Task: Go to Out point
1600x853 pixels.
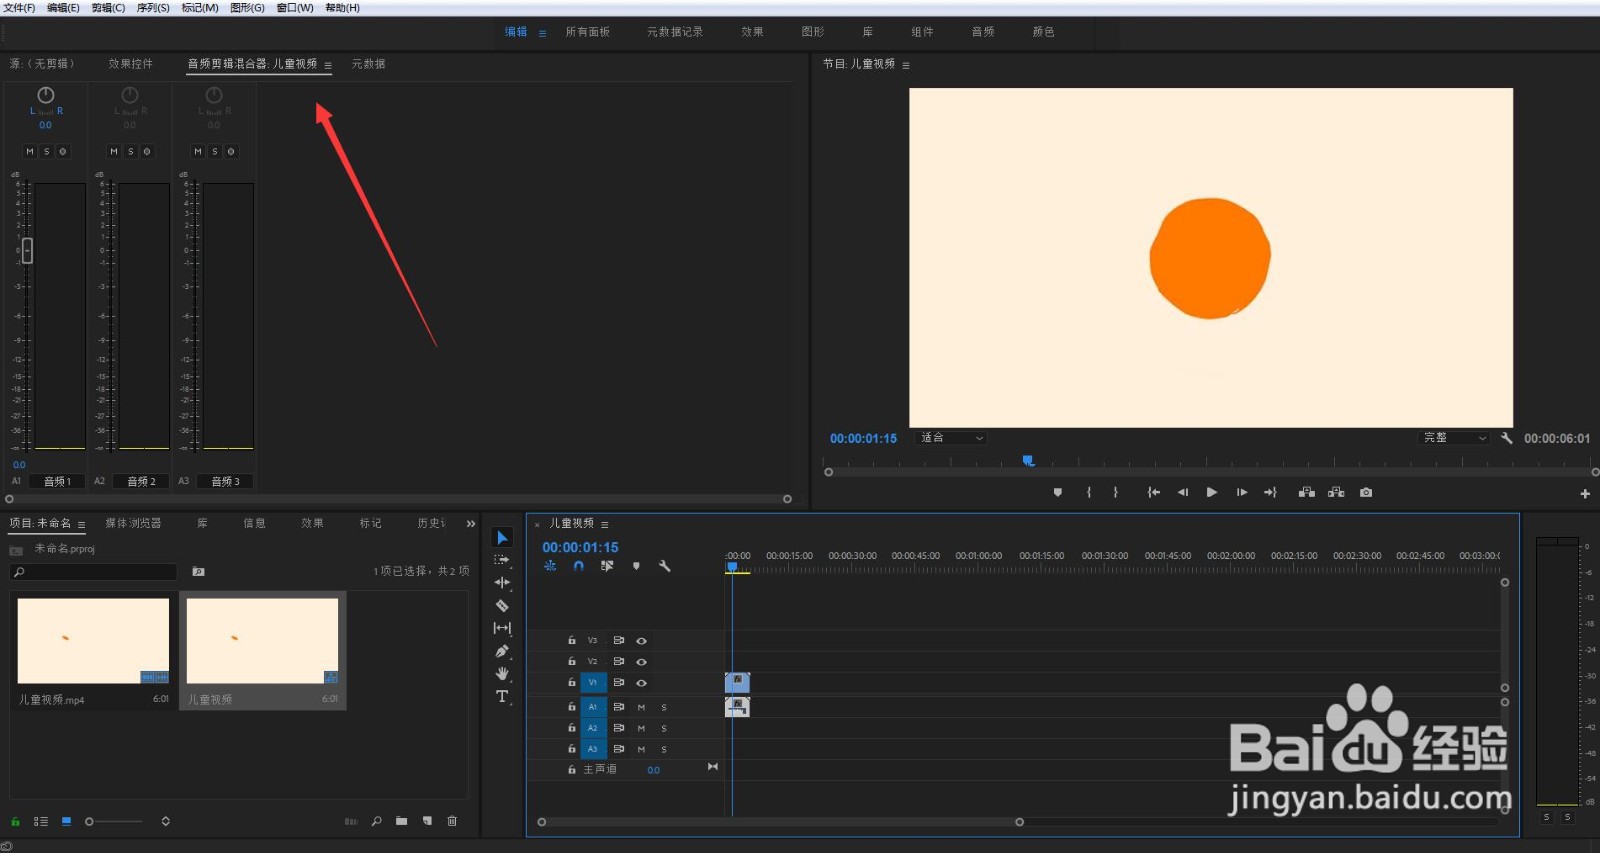Action: click(1270, 492)
